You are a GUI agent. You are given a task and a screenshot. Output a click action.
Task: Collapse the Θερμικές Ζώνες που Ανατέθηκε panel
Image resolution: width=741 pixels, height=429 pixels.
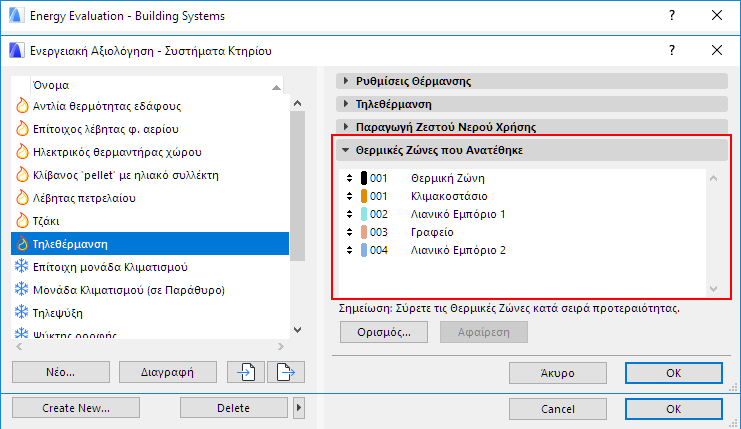[347, 150]
